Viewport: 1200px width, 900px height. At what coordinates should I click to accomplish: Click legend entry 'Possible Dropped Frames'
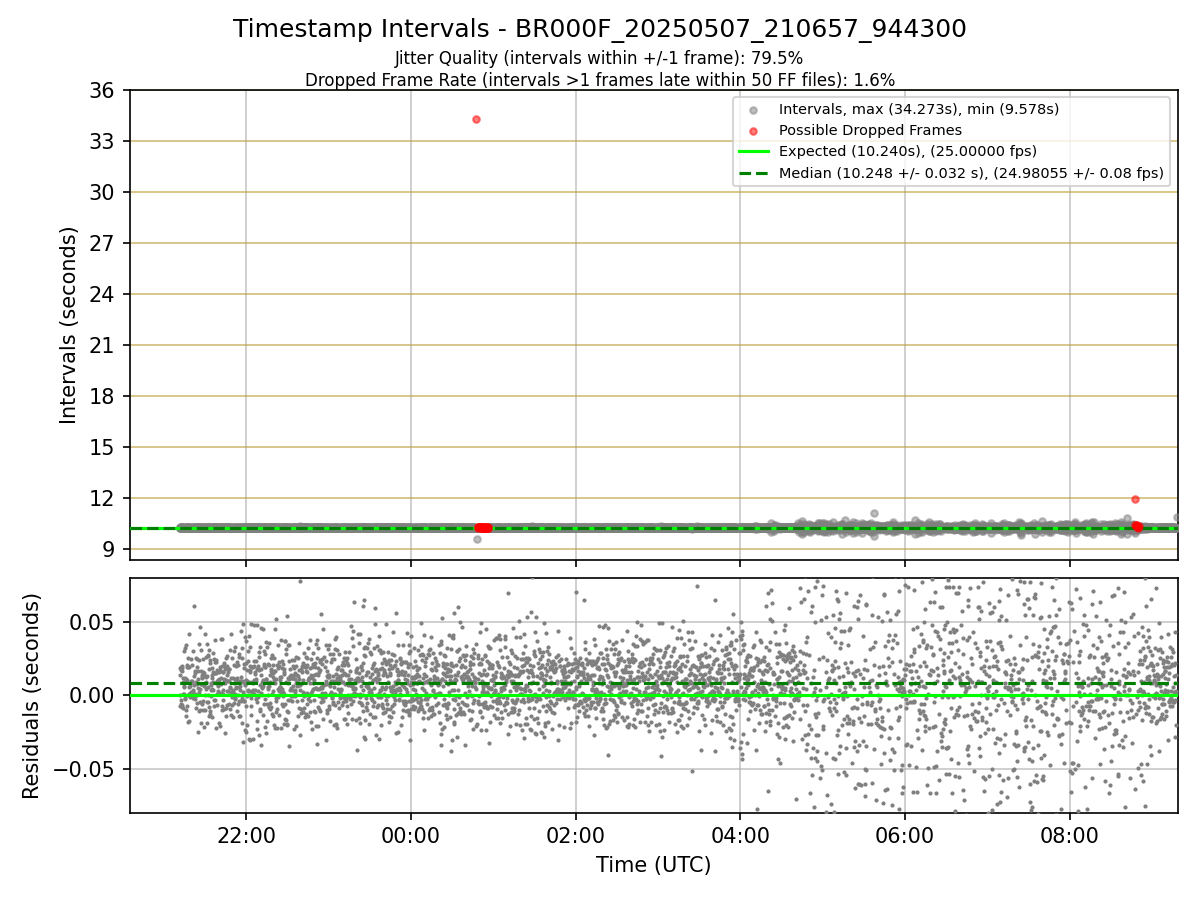click(870, 130)
